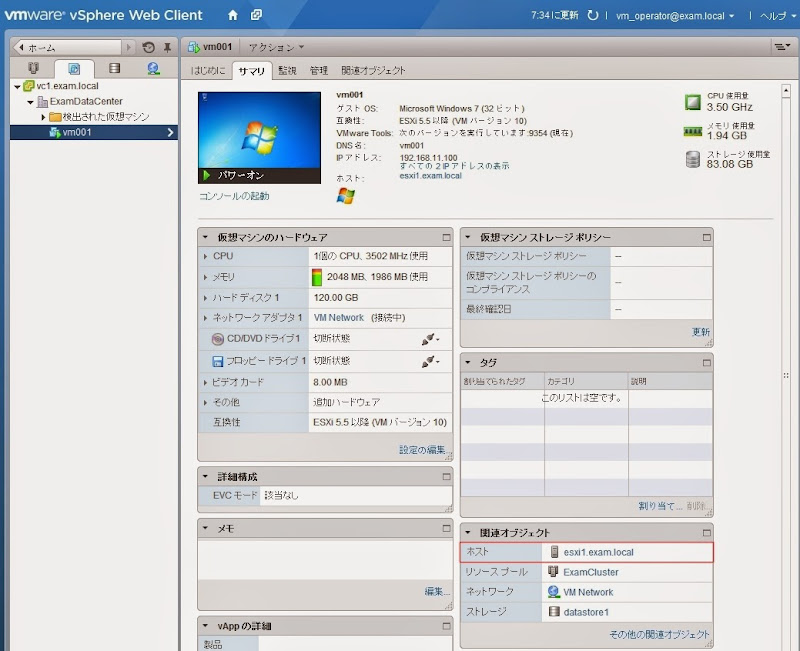Click VM console thumbnail
Viewport: 800px width, 651px height.
pos(259,137)
